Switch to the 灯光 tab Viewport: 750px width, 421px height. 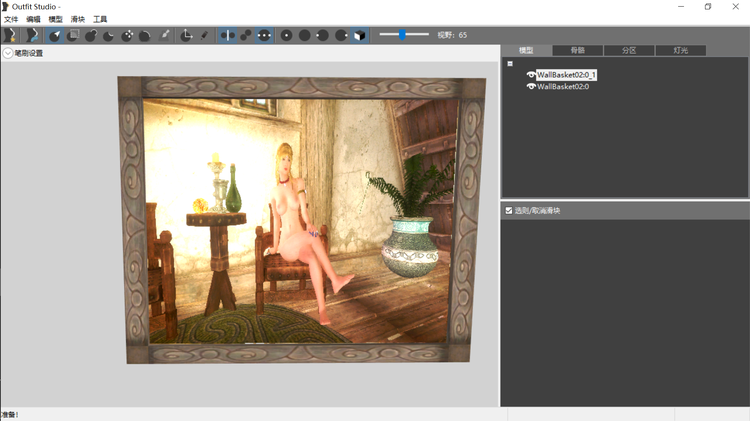pos(681,50)
